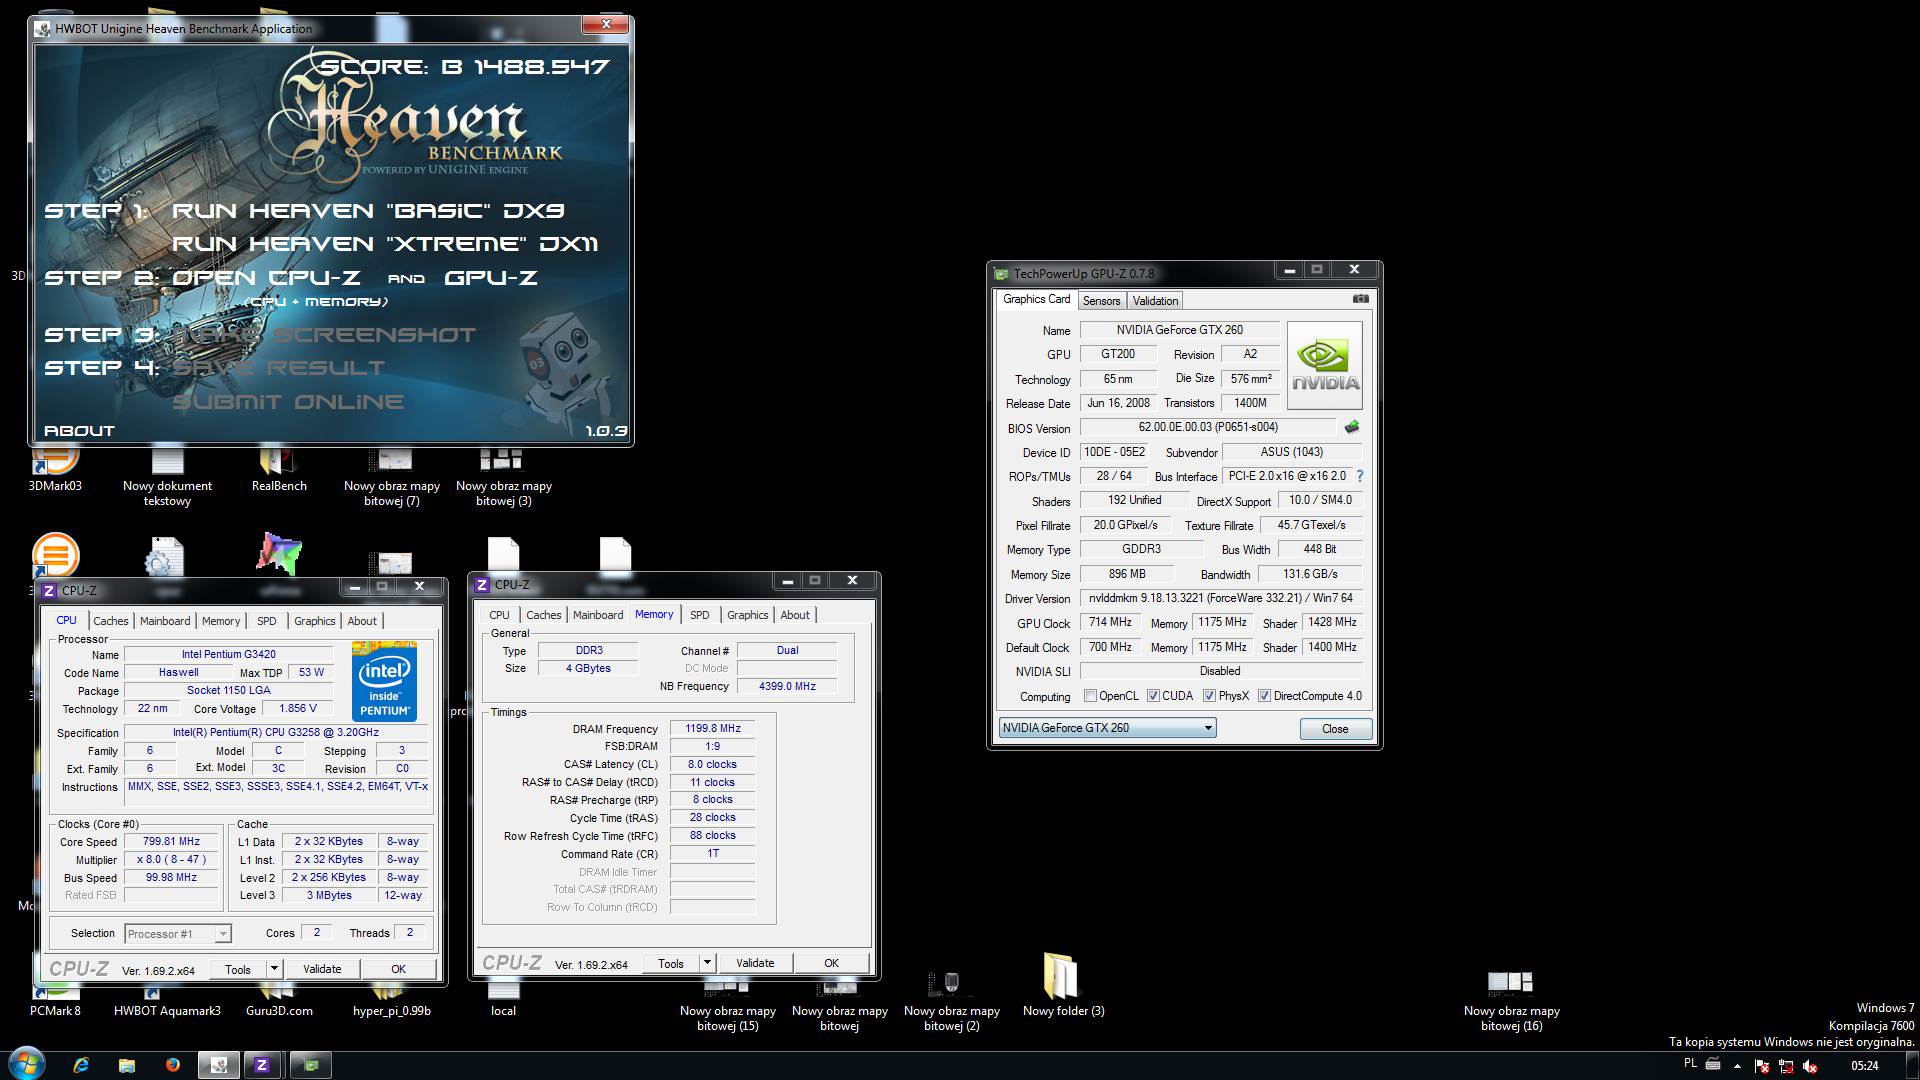Viewport: 1920px width, 1080px height.
Task: Open Mainboard tab in left CPU-Z window
Action: [165, 621]
